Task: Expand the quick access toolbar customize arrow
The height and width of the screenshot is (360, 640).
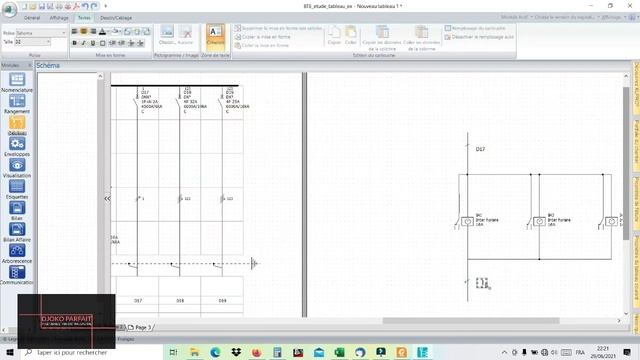Action: [106, 6]
